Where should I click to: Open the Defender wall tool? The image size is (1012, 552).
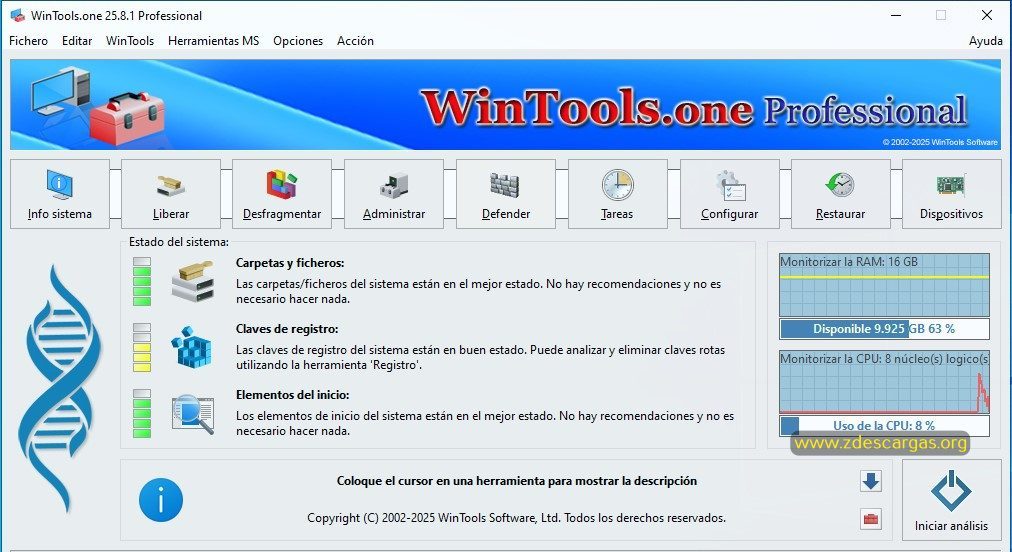click(505, 194)
